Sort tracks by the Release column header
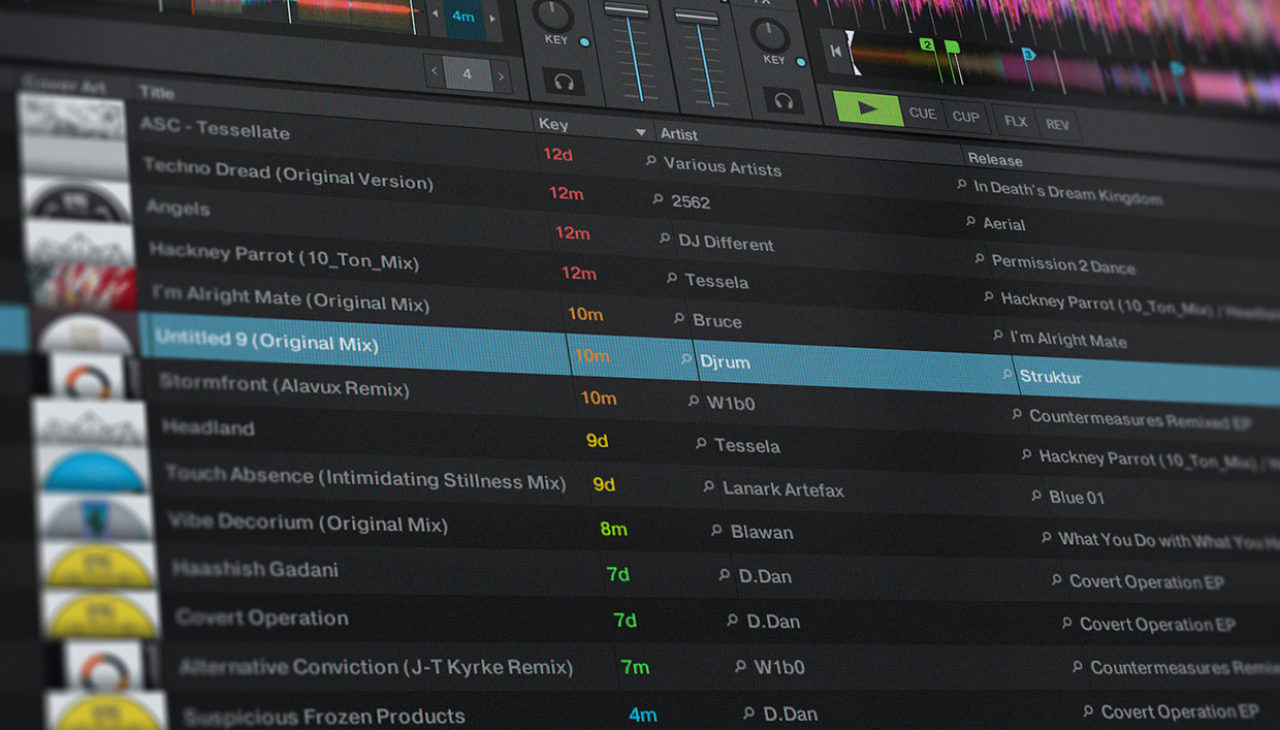 [995, 159]
